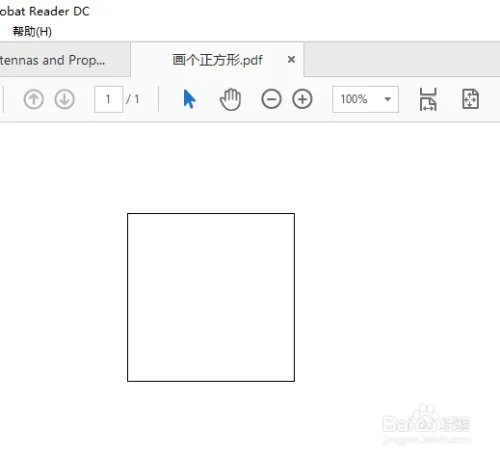Go to the next page arrow
The image size is (500, 457).
click(64, 99)
